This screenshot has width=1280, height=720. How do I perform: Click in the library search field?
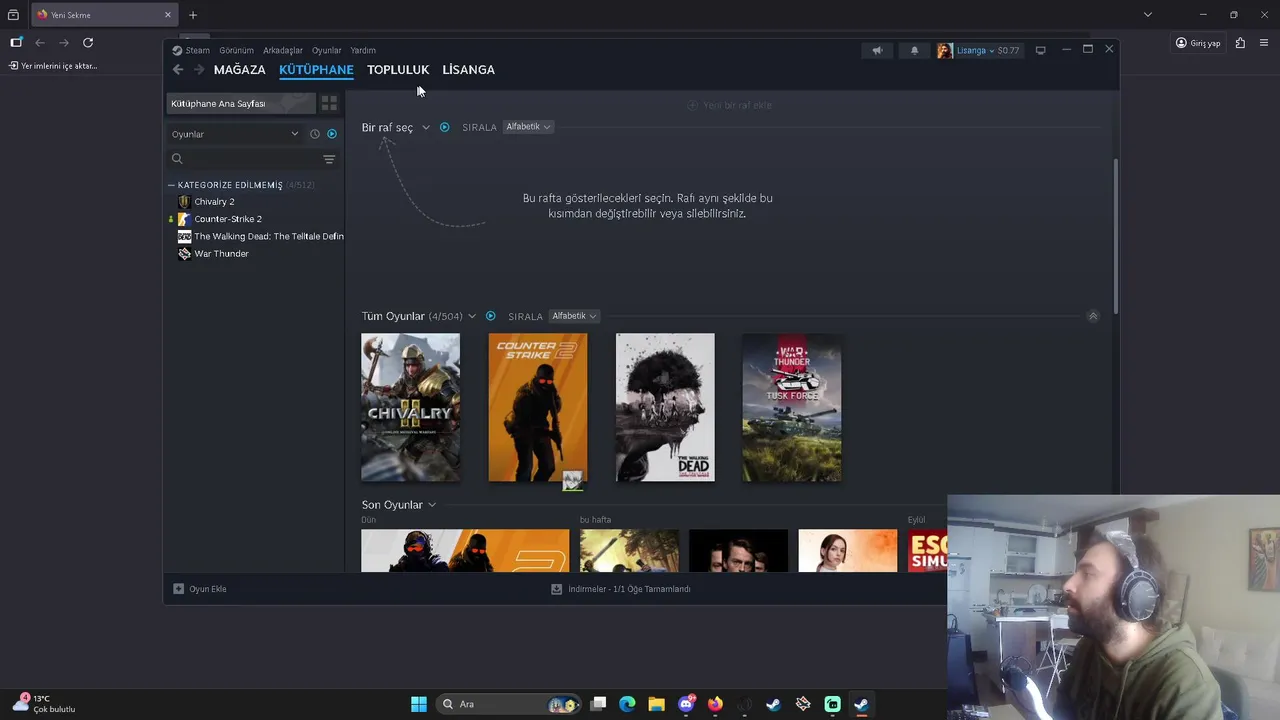pos(252,159)
